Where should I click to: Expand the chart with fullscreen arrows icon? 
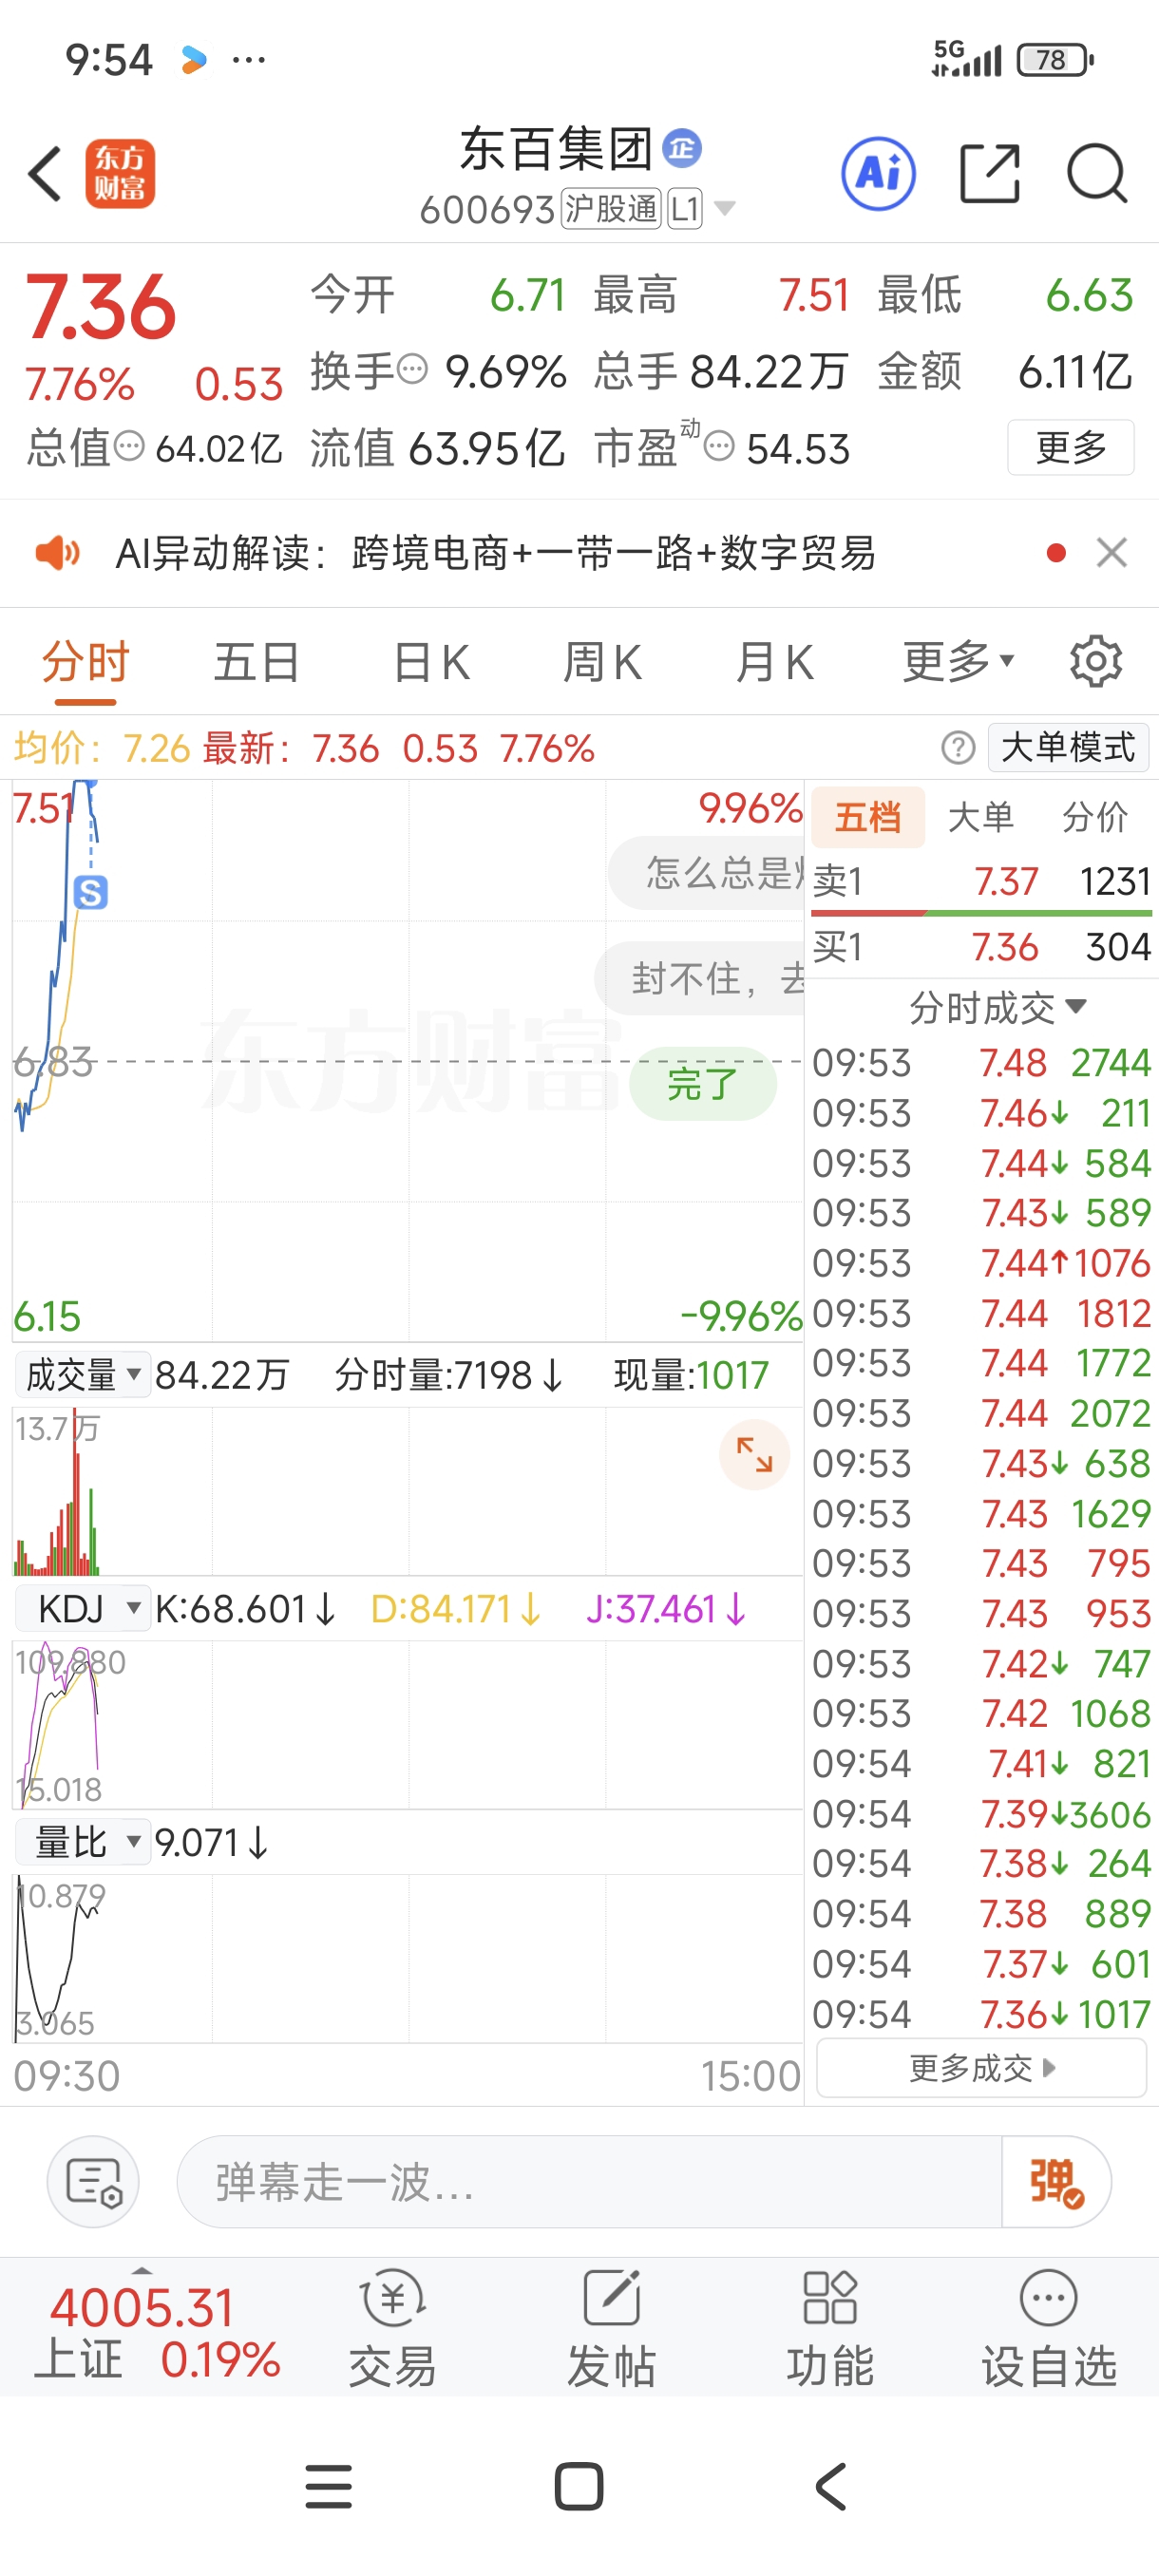click(754, 1454)
